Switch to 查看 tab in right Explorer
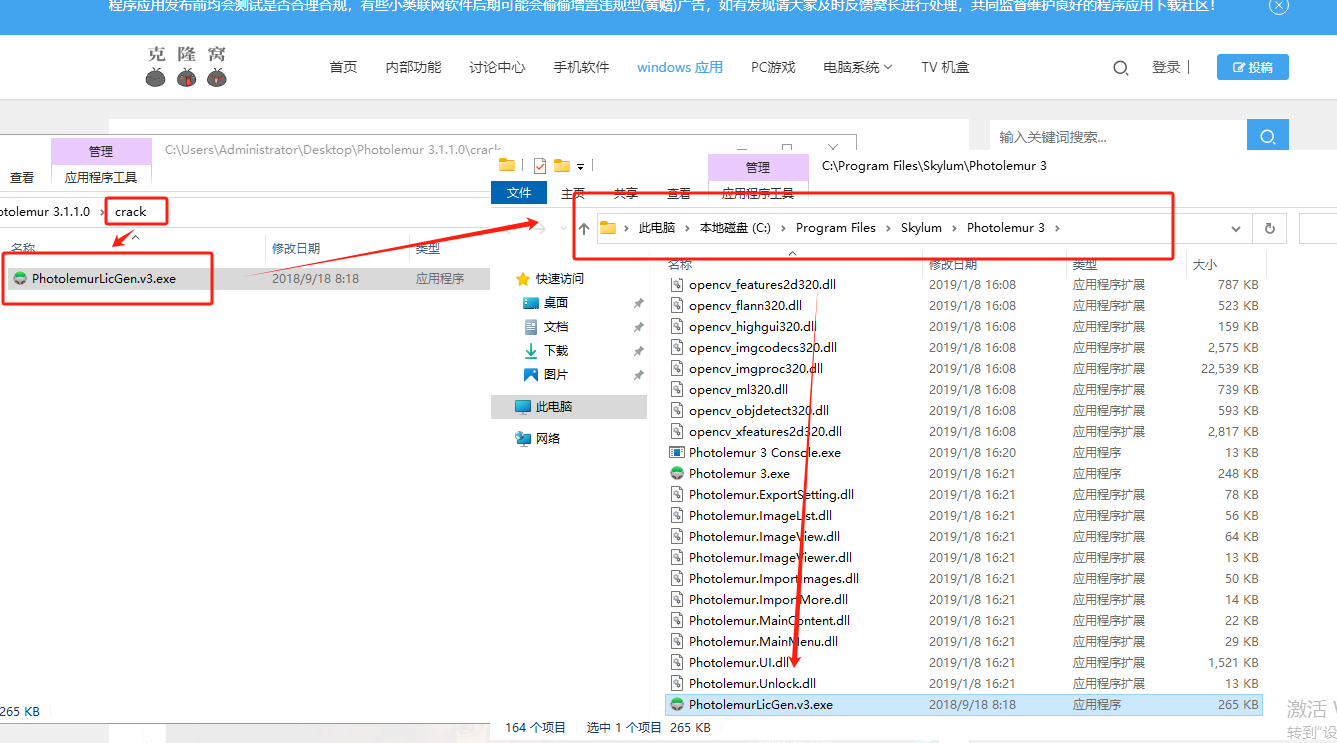The width and height of the screenshot is (1337, 743). pos(679,194)
